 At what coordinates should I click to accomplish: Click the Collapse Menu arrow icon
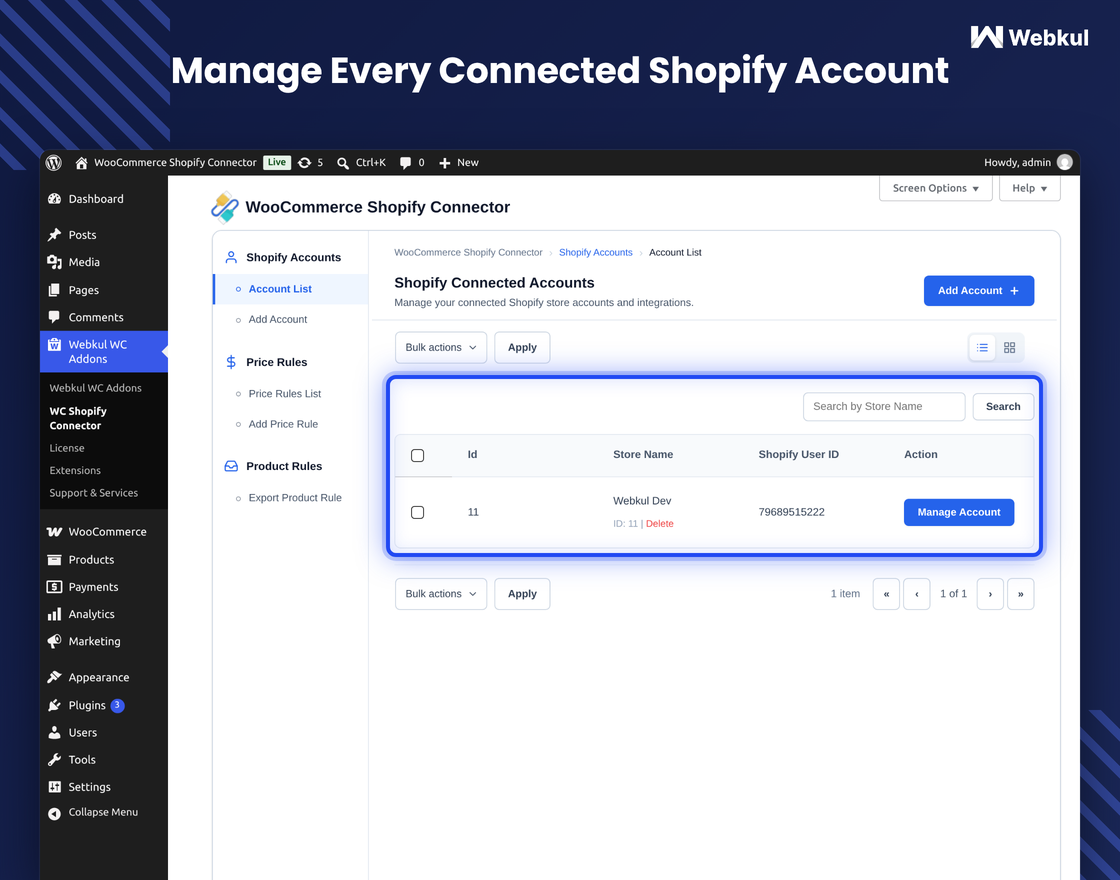pyautogui.click(x=54, y=814)
